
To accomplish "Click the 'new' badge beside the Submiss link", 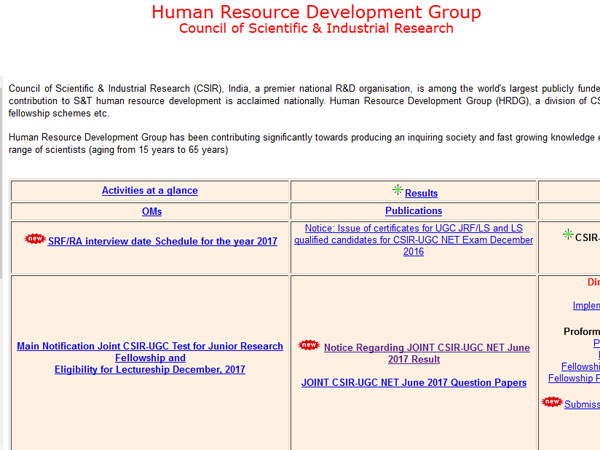I will pos(552,403).
